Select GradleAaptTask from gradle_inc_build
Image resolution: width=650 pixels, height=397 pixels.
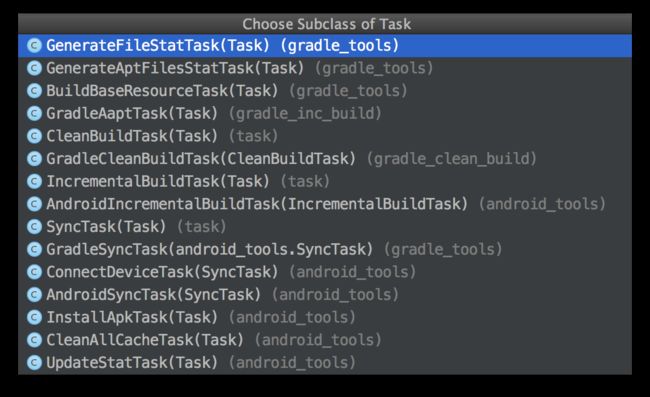tap(325, 114)
